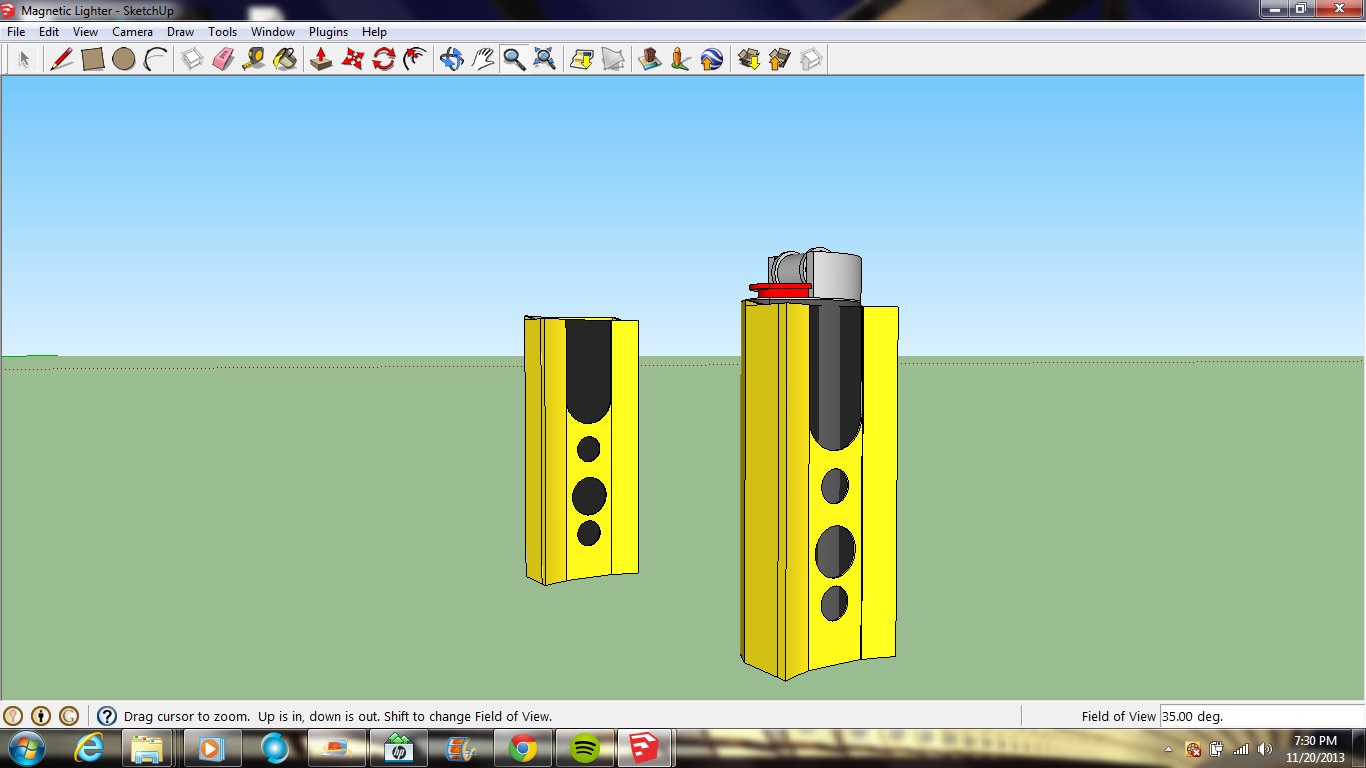Activate the Push/Pull tool

pos(321,59)
